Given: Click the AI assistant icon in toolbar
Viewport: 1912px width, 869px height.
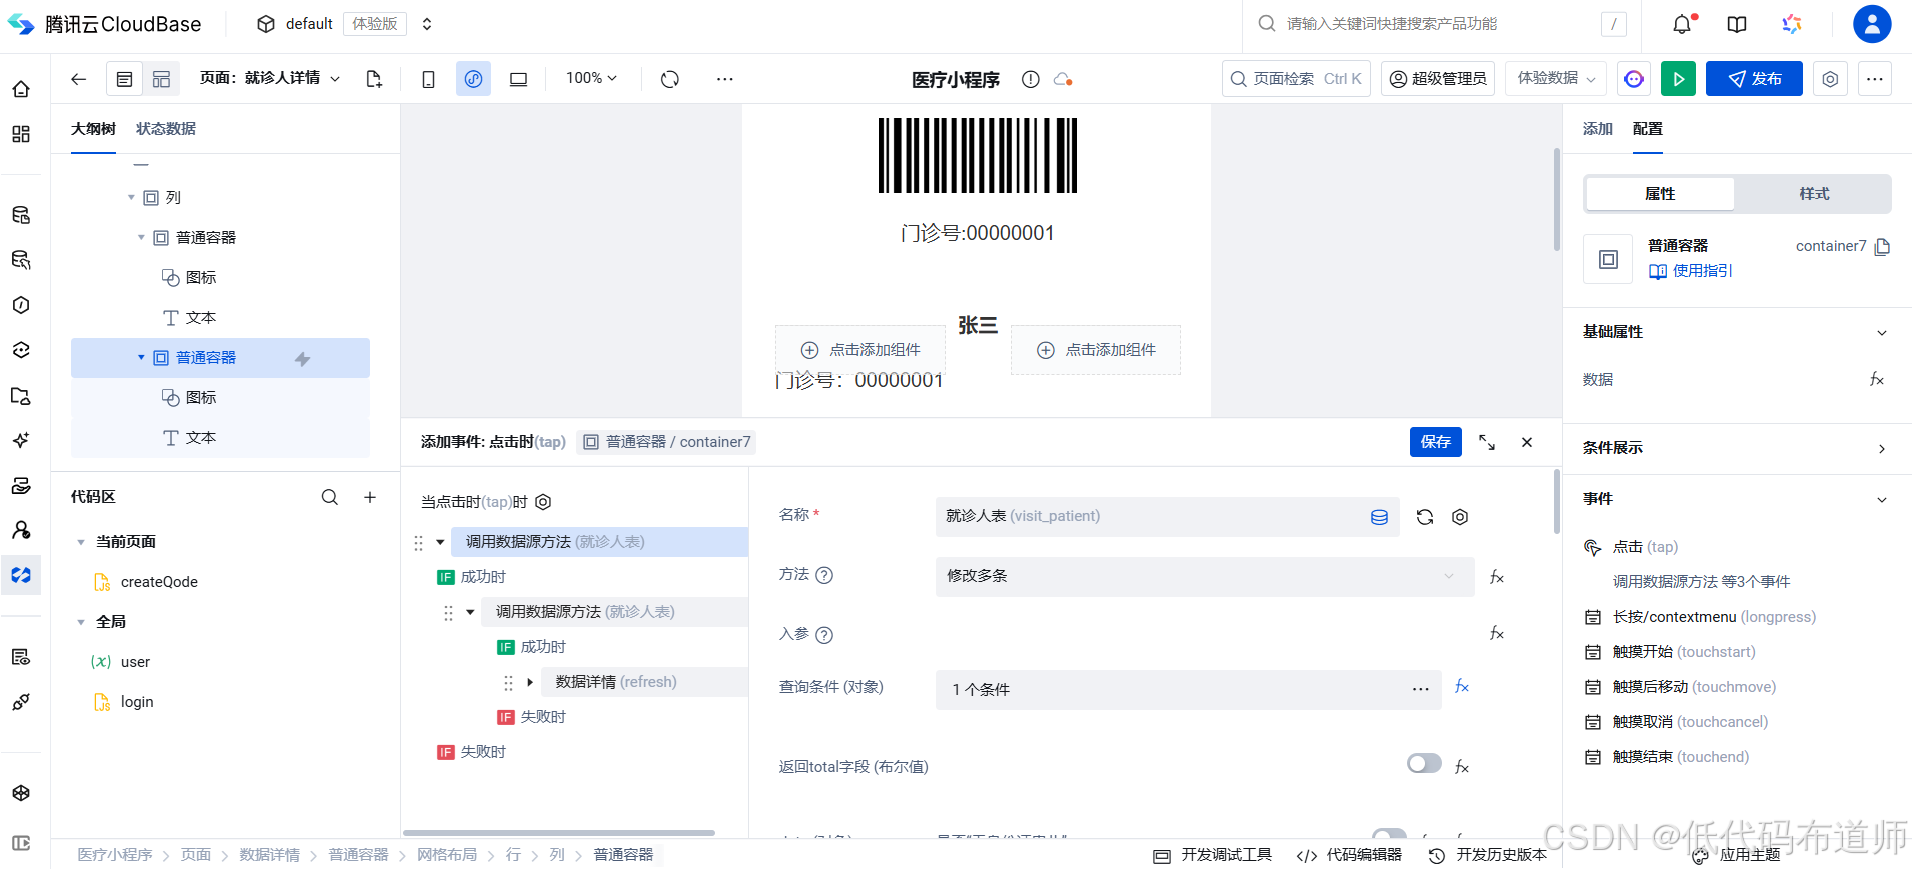Looking at the screenshot, I should click(1634, 79).
